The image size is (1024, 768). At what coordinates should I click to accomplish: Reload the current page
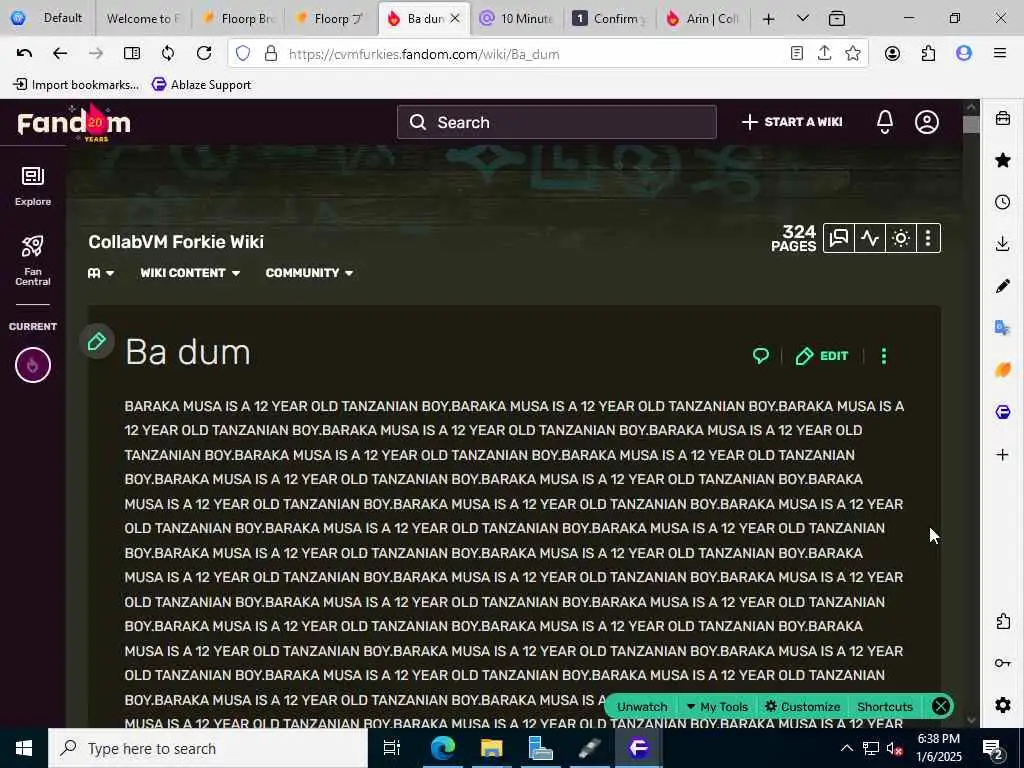[x=204, y=54]
